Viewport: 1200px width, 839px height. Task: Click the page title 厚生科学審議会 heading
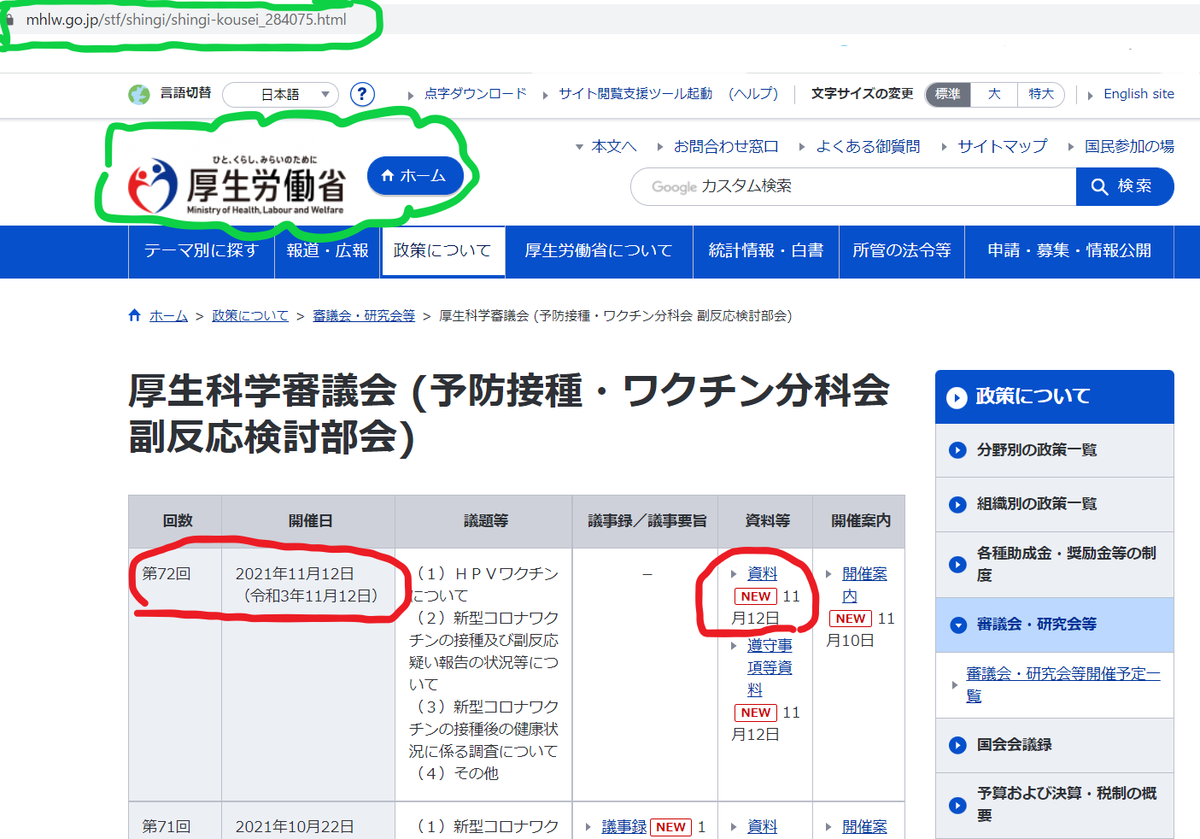coord(508,415)
